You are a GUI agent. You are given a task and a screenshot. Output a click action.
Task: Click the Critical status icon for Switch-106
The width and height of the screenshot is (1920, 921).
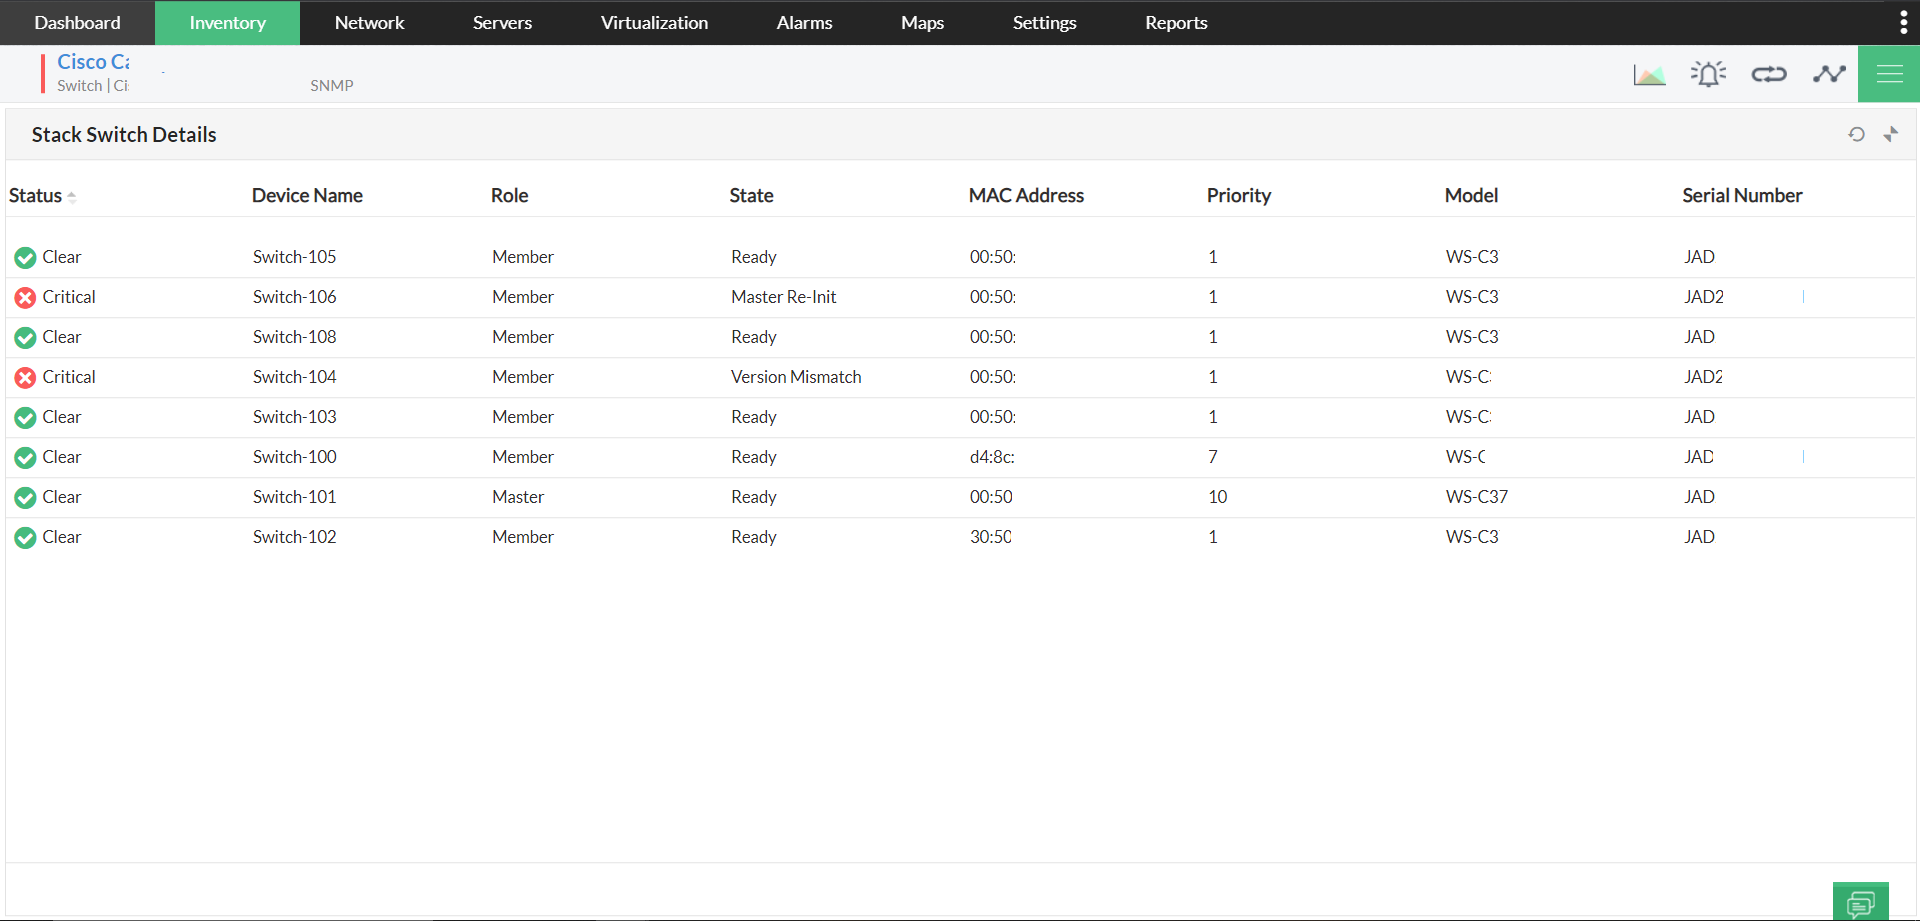26,297
